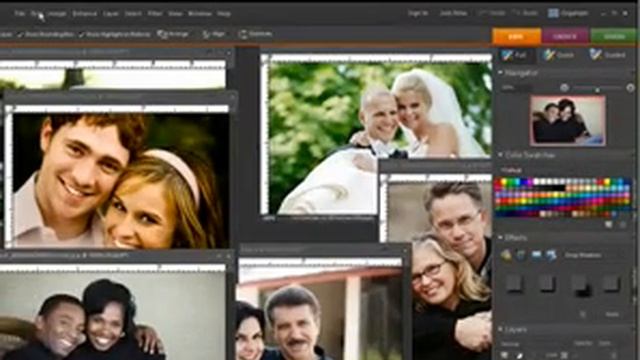Launch the Organizer
640x360 pixels.
coord(568,13)
